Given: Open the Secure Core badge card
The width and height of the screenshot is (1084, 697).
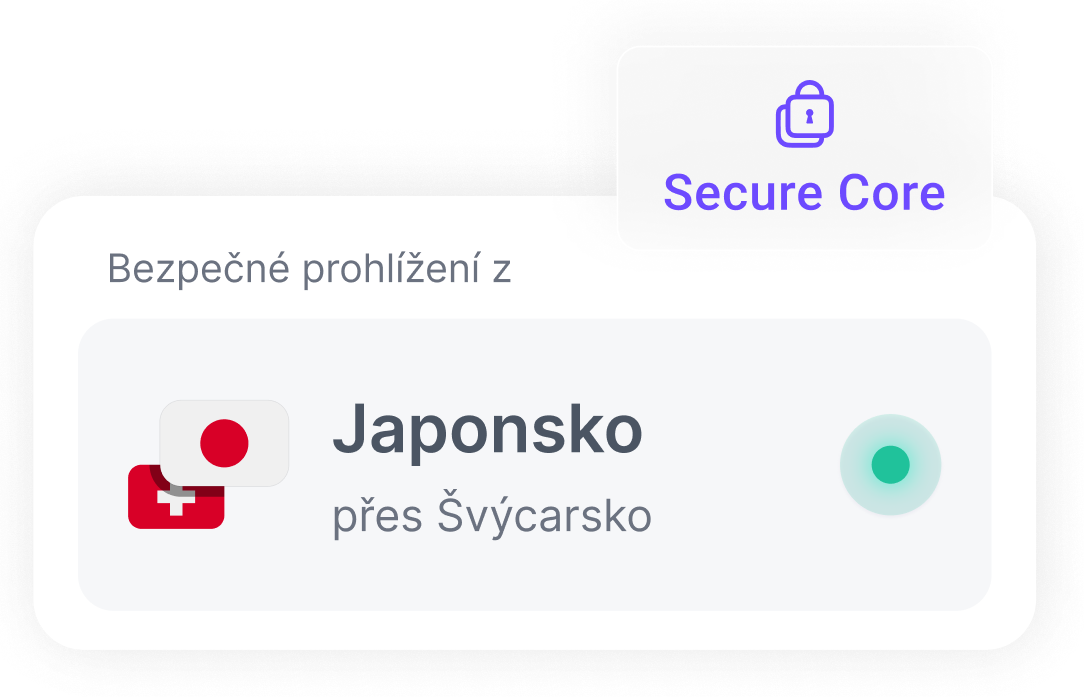Looking at the screenshot, I should point(805,147).
